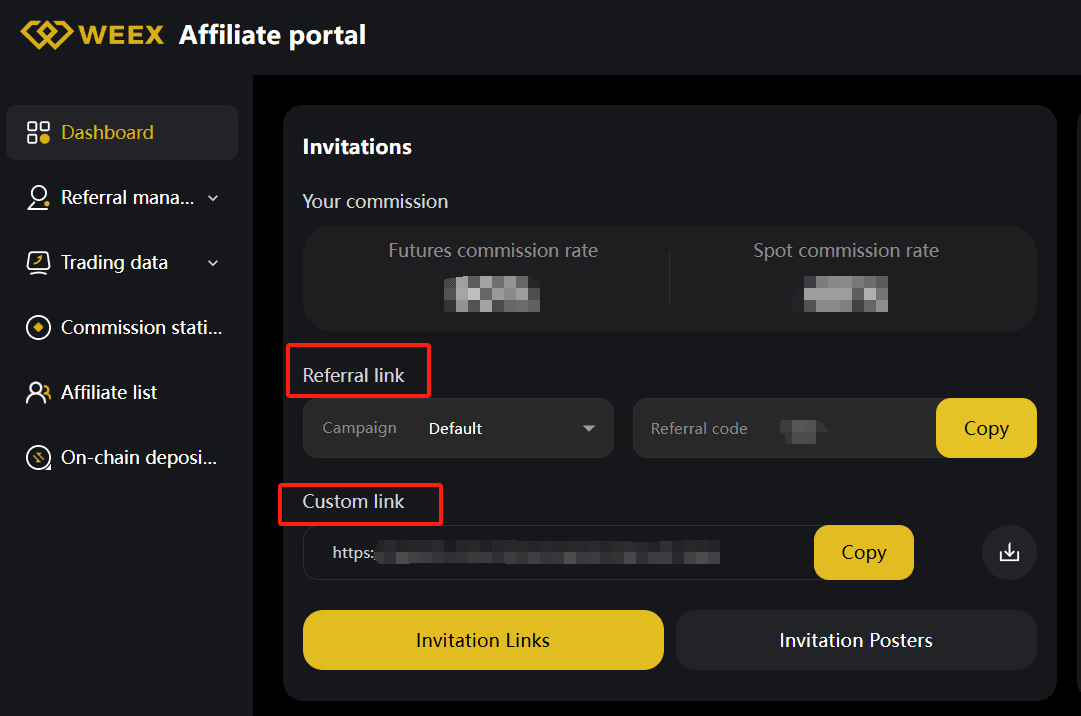Click the Commission statistics diamond icon

pos(38,327)
